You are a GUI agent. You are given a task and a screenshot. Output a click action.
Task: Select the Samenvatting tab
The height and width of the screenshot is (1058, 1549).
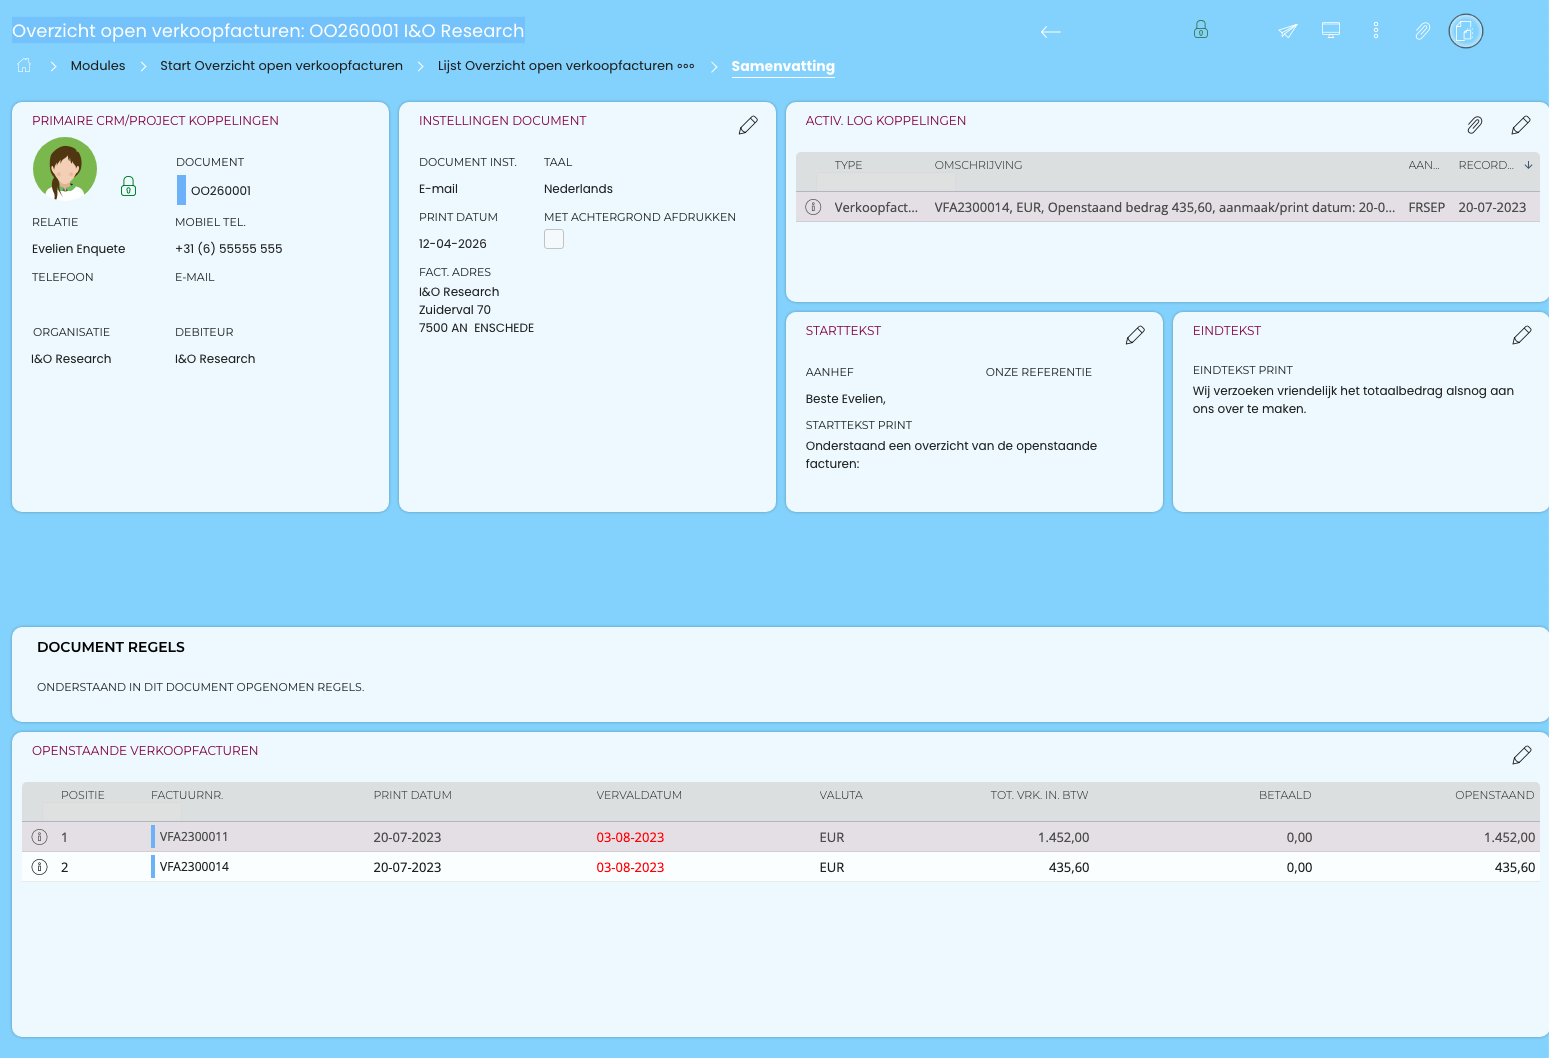coord(782,66)
